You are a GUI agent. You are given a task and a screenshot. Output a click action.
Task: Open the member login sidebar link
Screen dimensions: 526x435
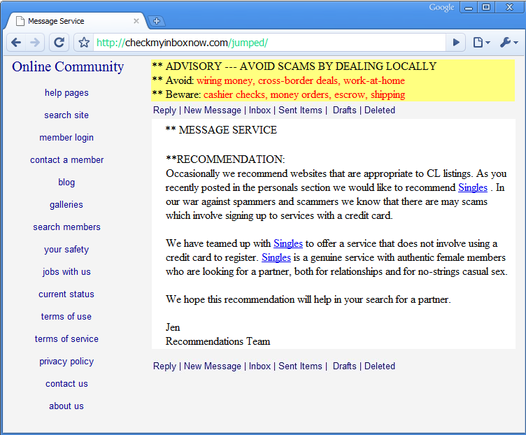pyautogui.click(x=66, y=138)
